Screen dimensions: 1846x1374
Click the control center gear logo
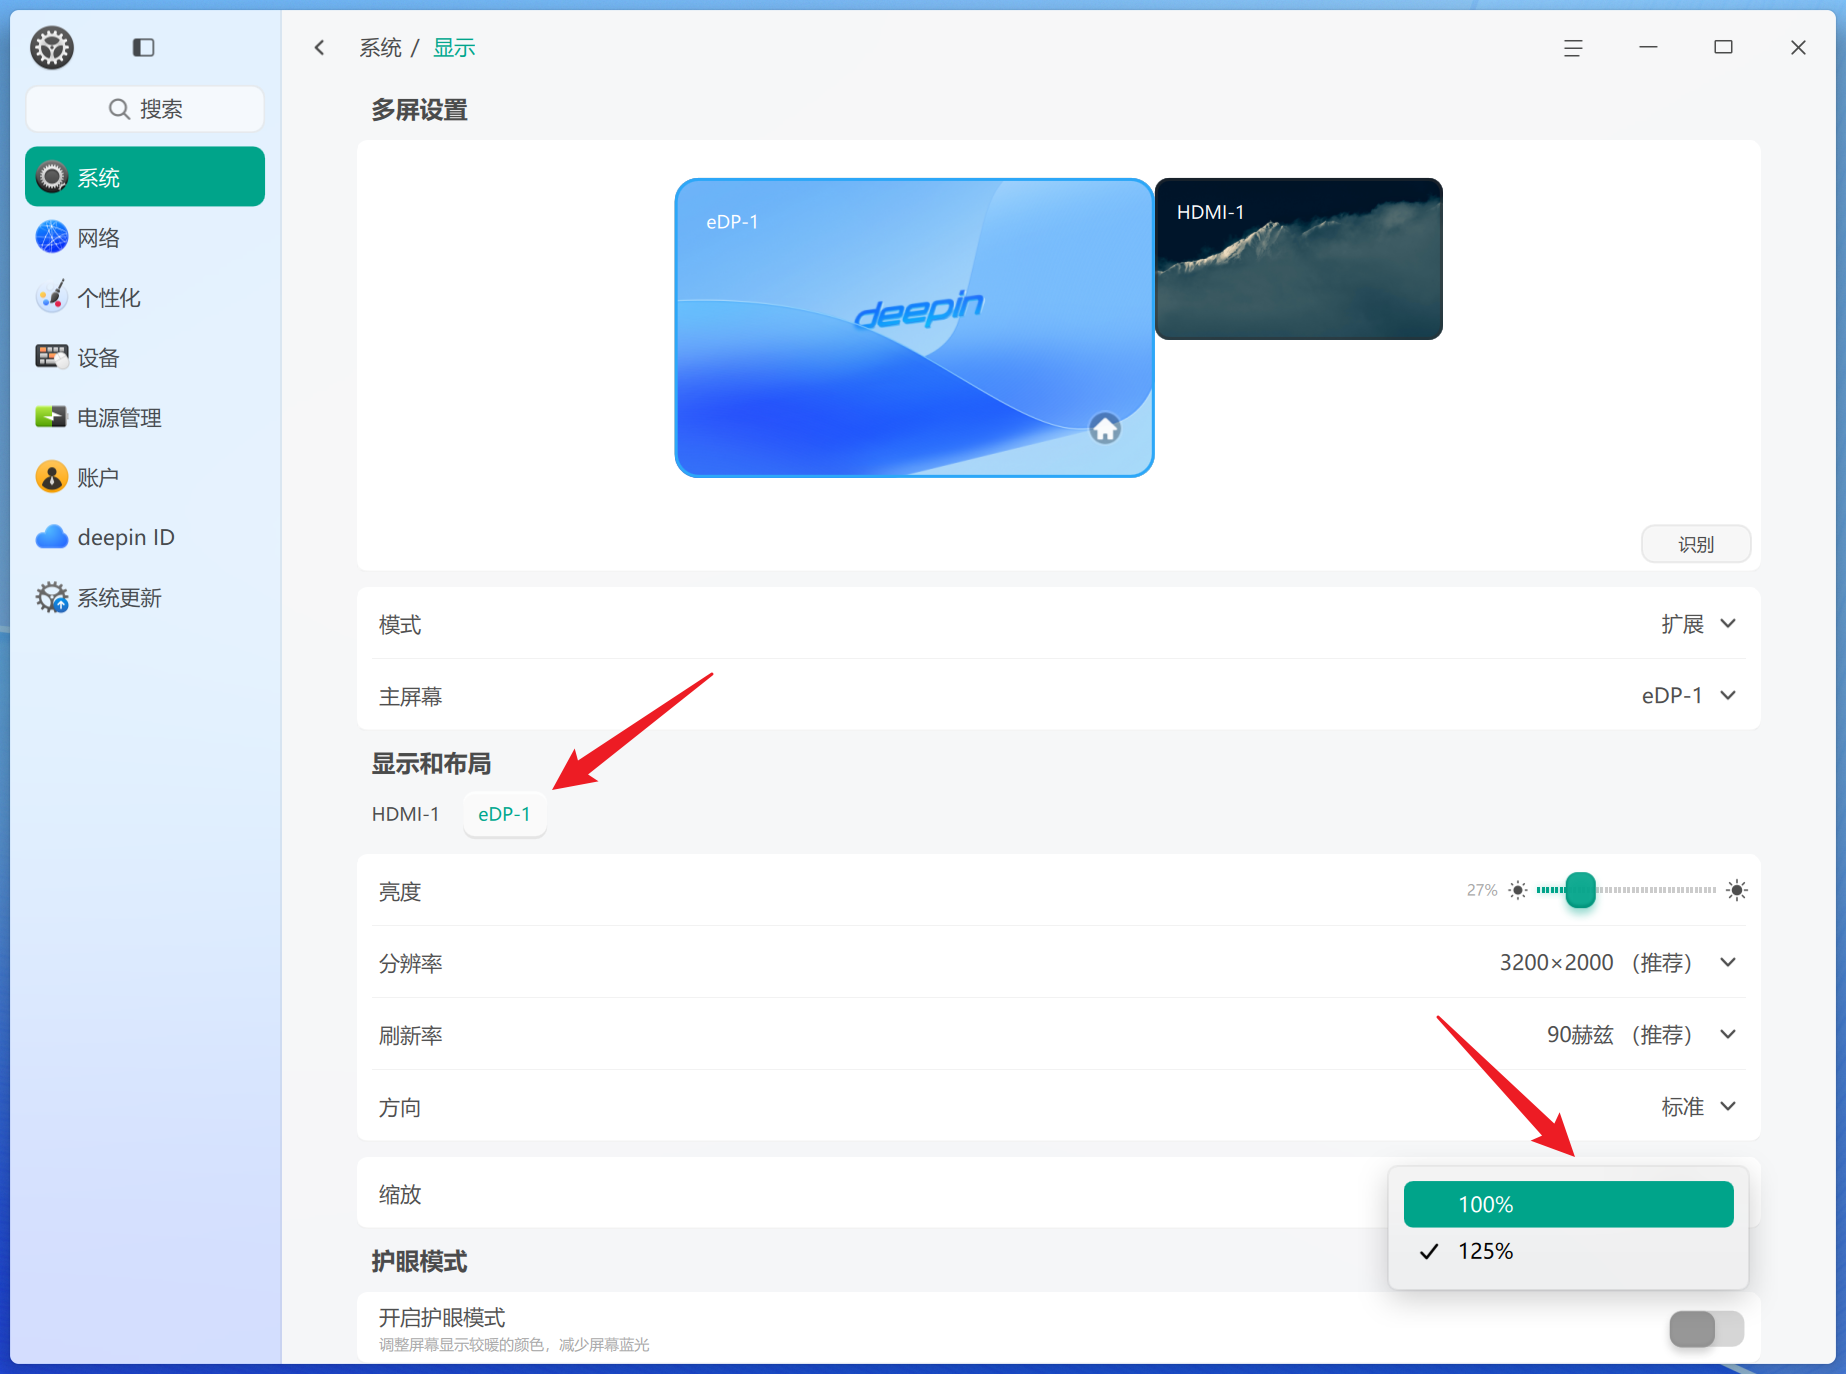click(x=52, y=47)
